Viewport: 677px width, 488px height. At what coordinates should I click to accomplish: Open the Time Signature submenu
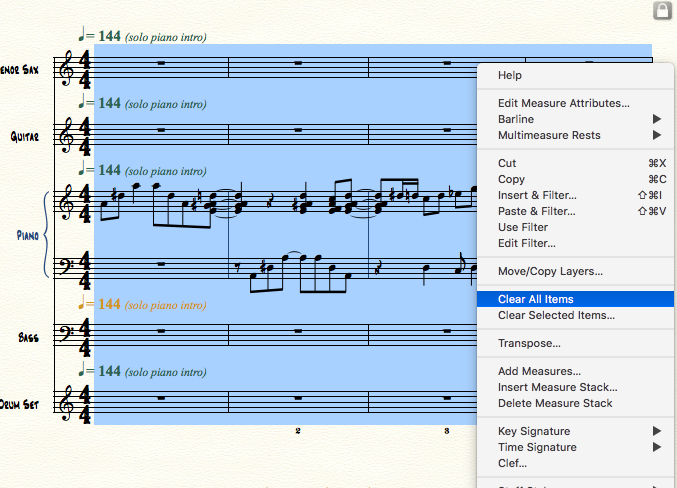point(577,447)
